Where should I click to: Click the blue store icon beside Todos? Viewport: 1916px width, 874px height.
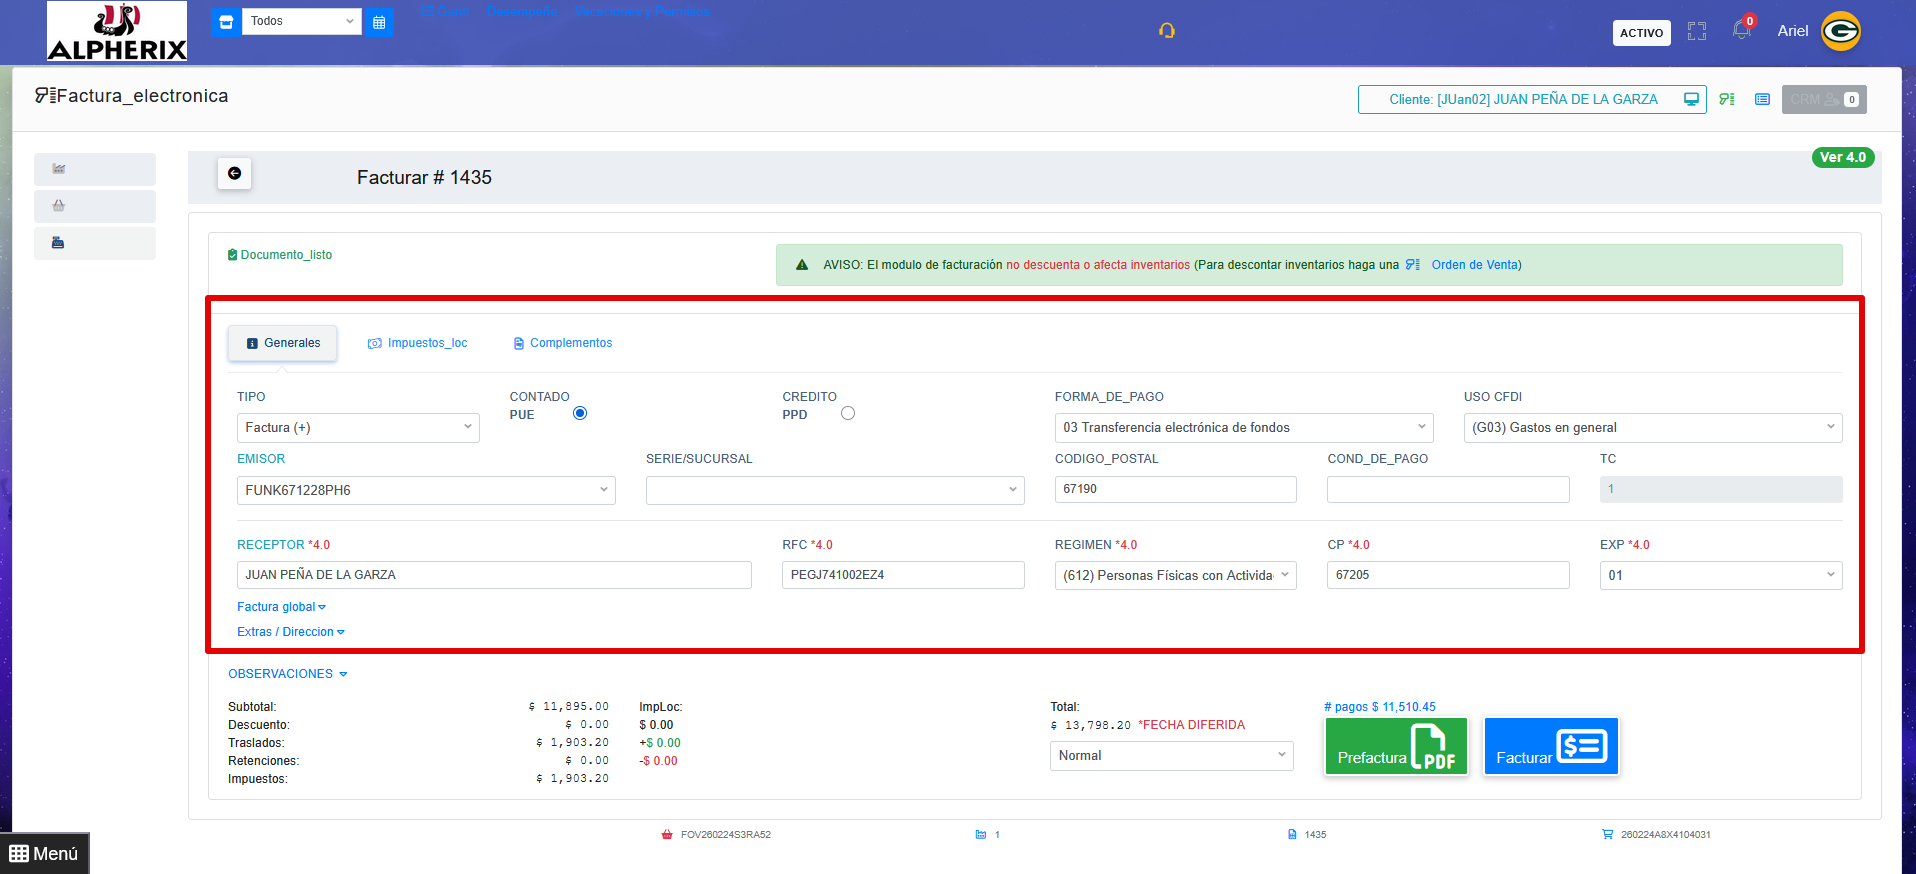226,22
